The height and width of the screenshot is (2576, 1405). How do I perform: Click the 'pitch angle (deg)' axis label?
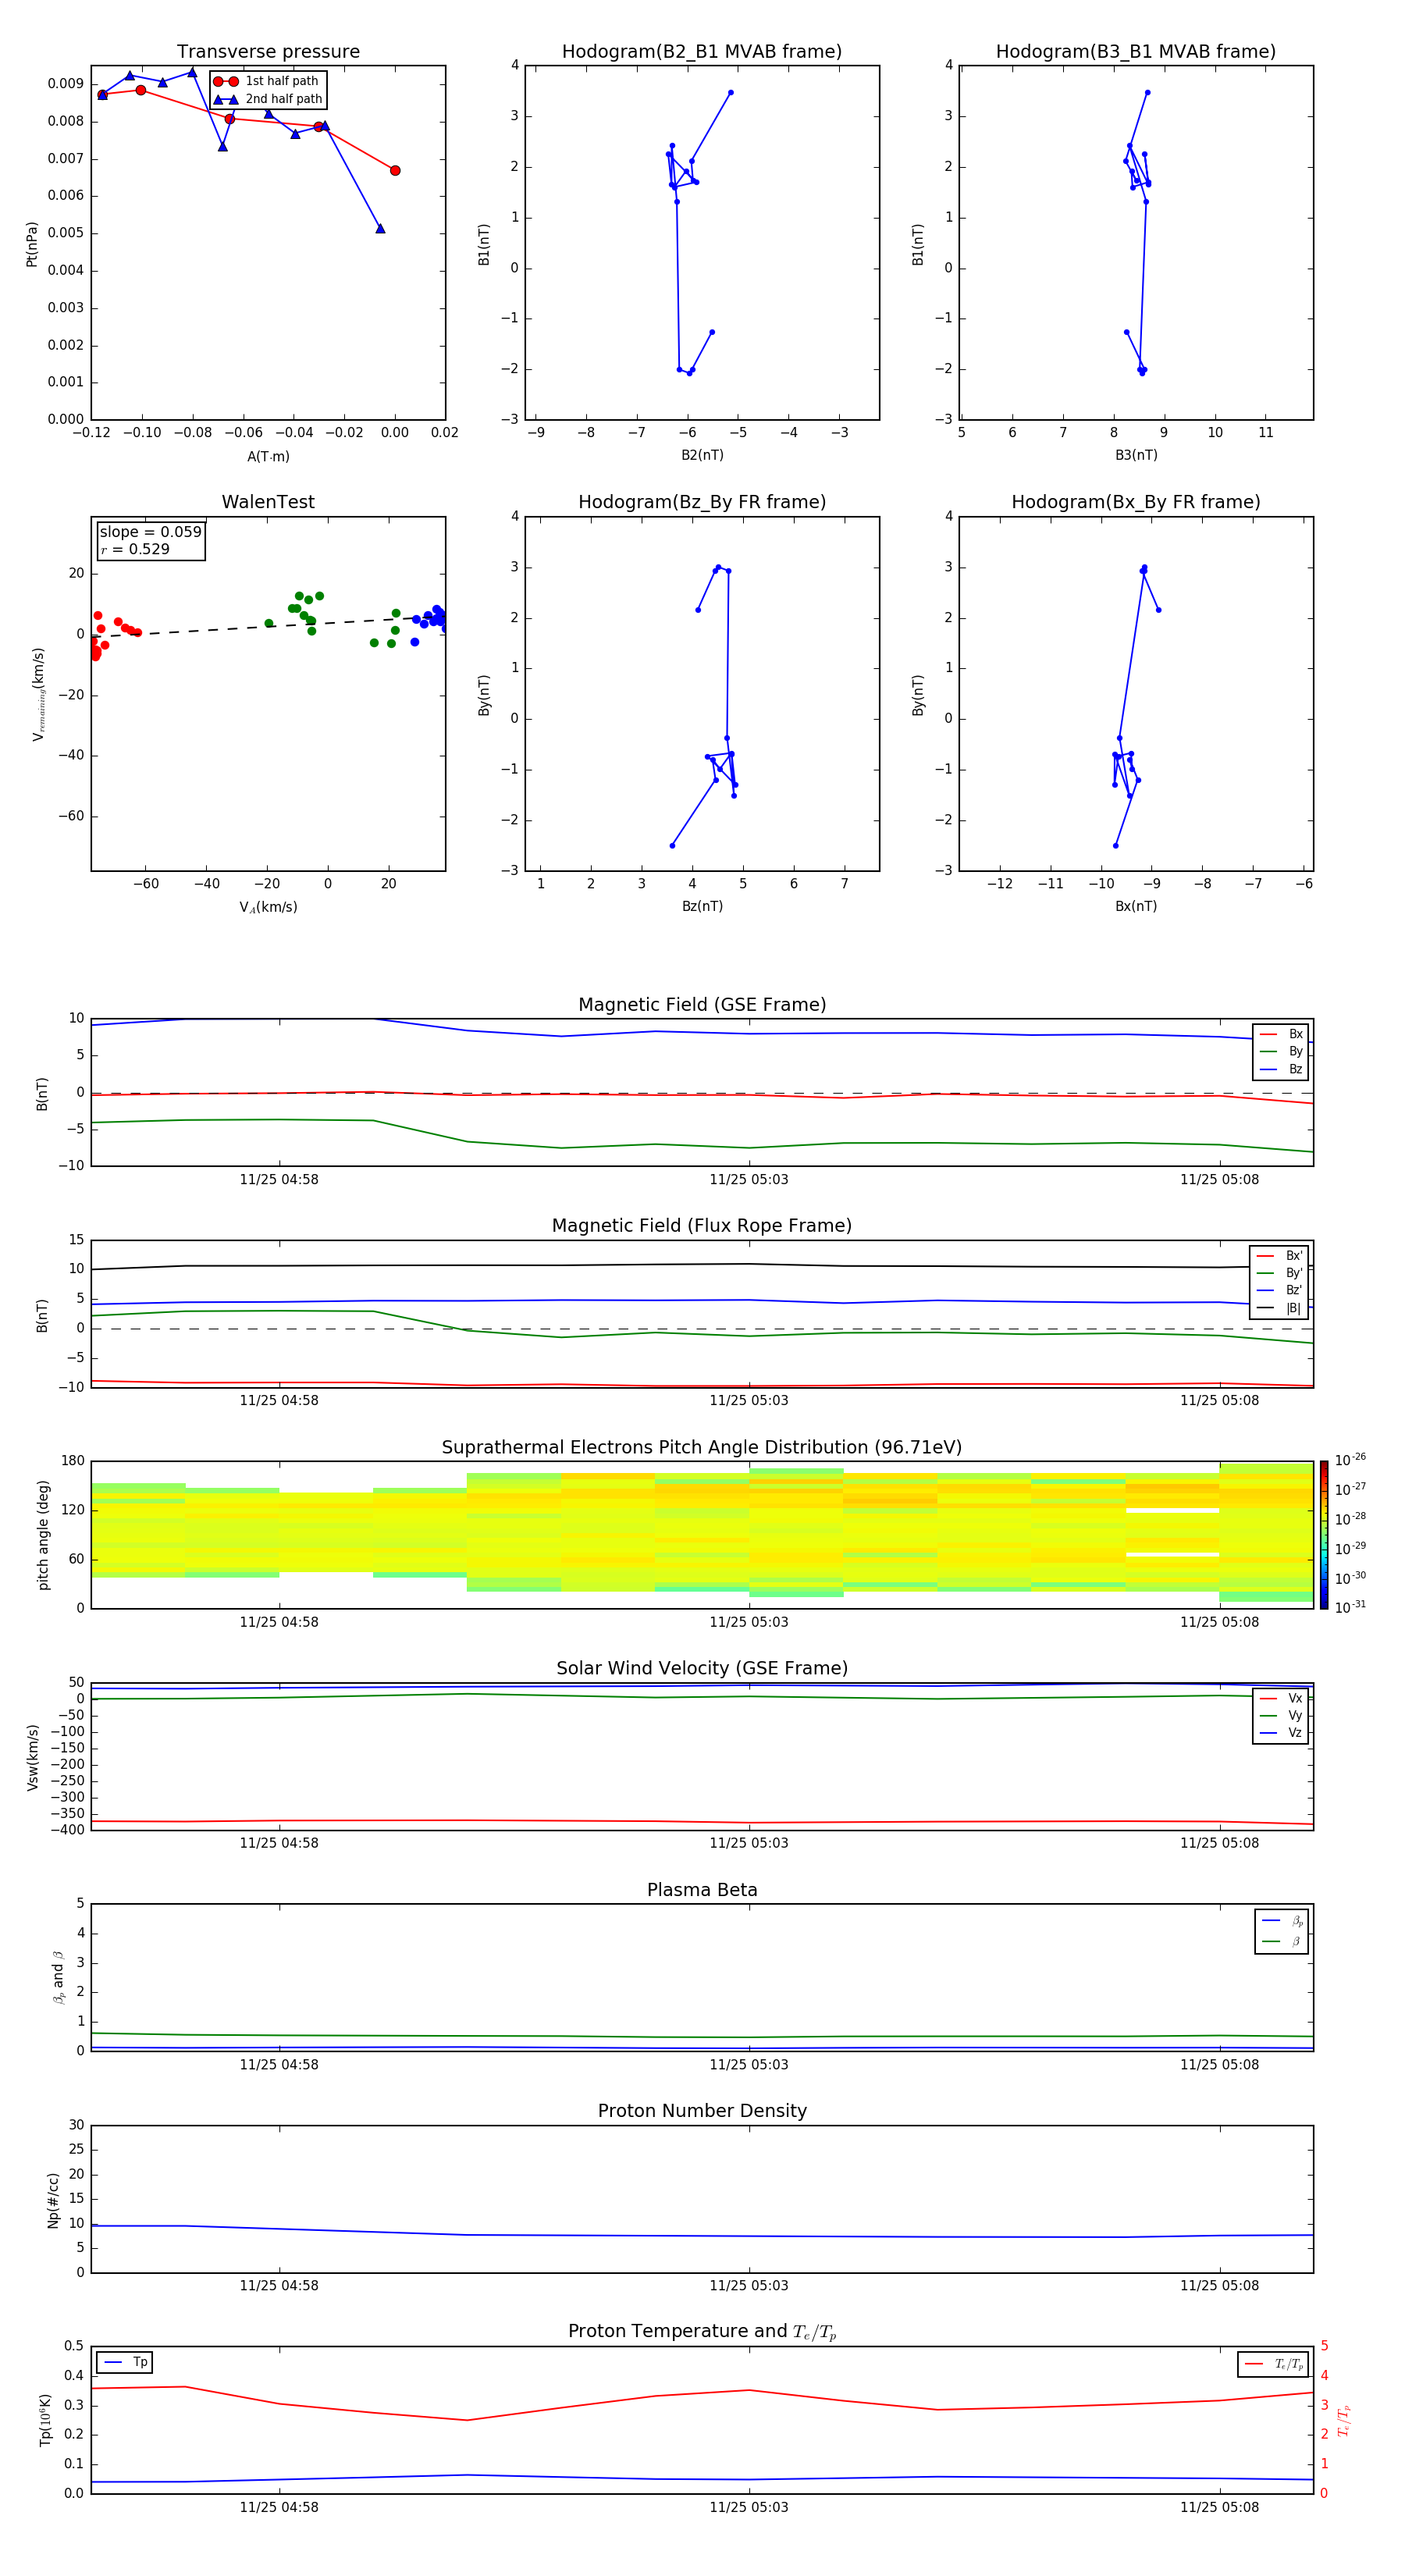pyautogui.click(x=43, y=1535)
